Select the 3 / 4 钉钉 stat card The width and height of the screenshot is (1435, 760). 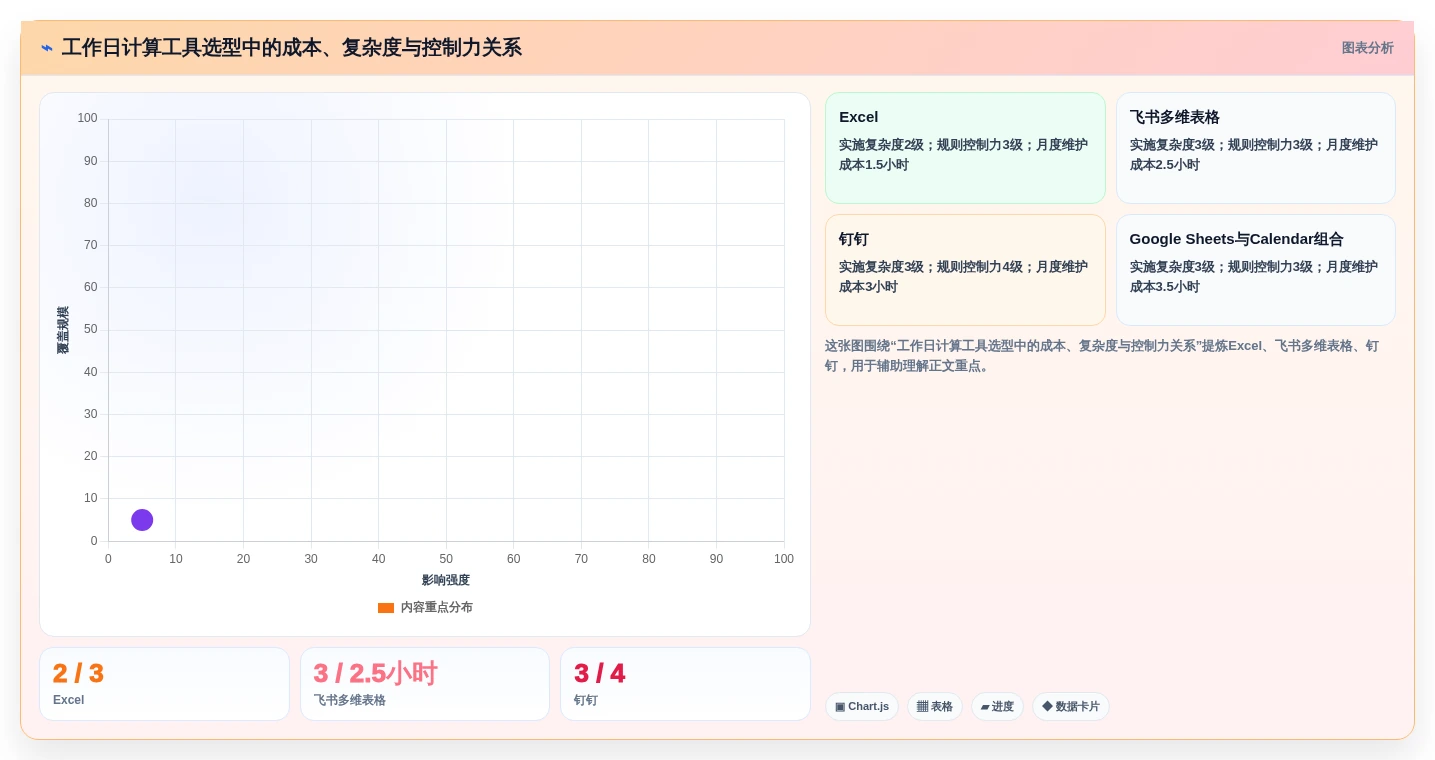click(x=685, y=684)
